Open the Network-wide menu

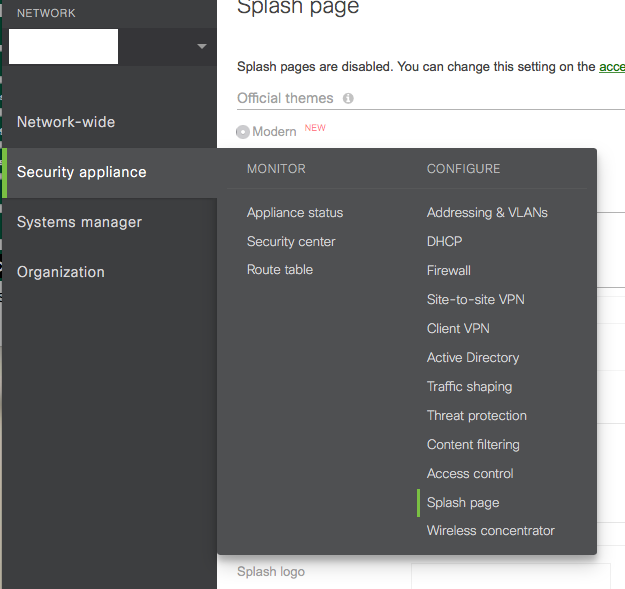pos(66,122)
